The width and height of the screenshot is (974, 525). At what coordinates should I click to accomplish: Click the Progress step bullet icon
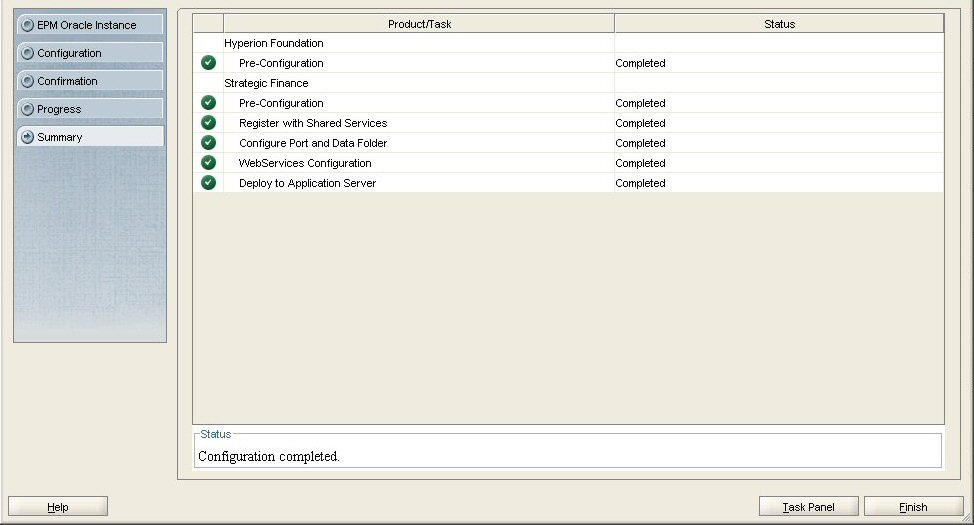[27, 109]
